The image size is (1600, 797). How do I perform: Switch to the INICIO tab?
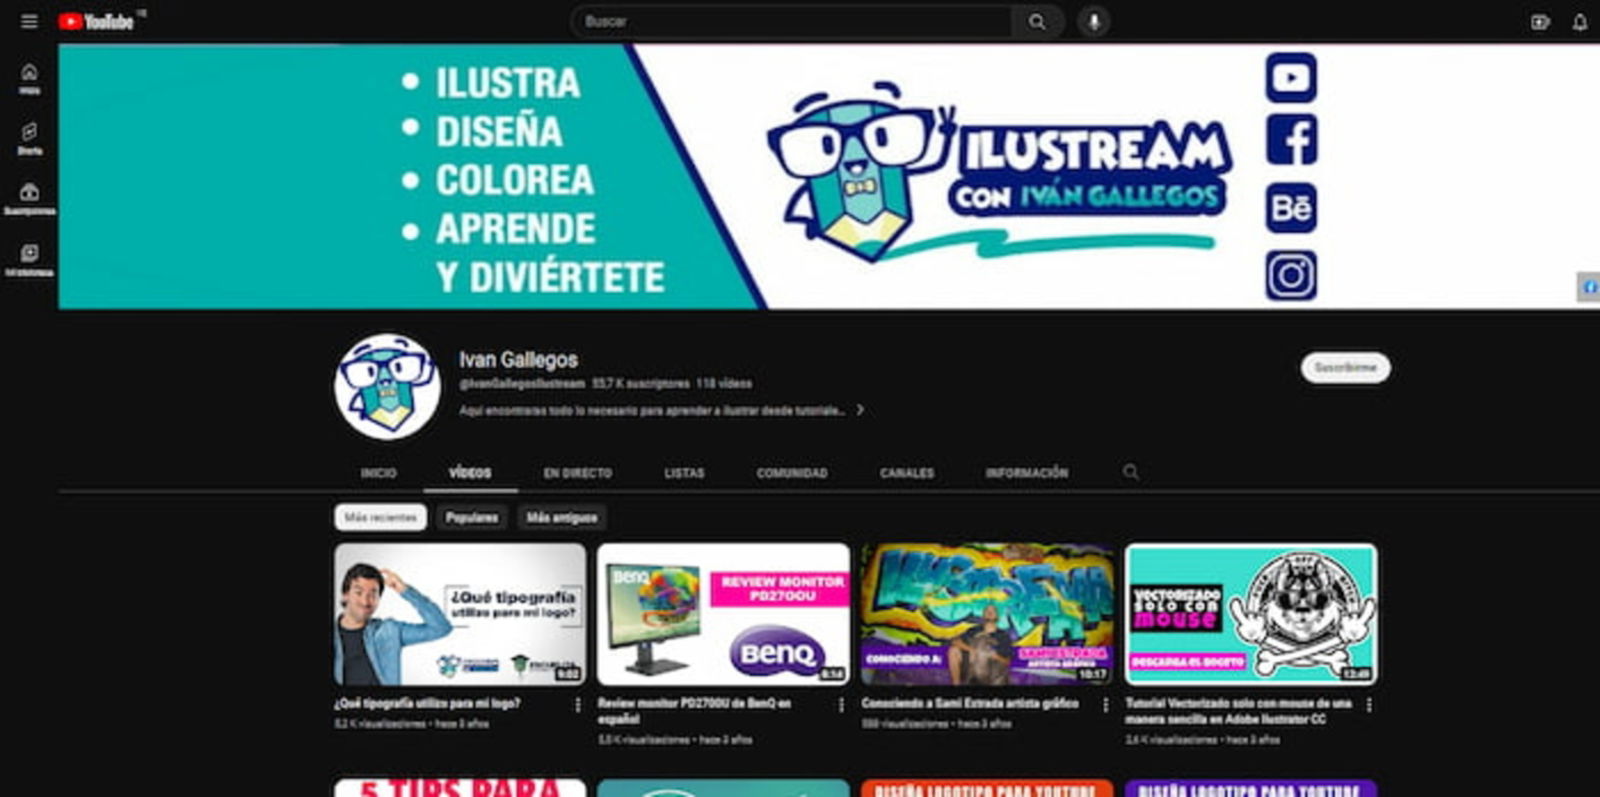coord(378,472)
